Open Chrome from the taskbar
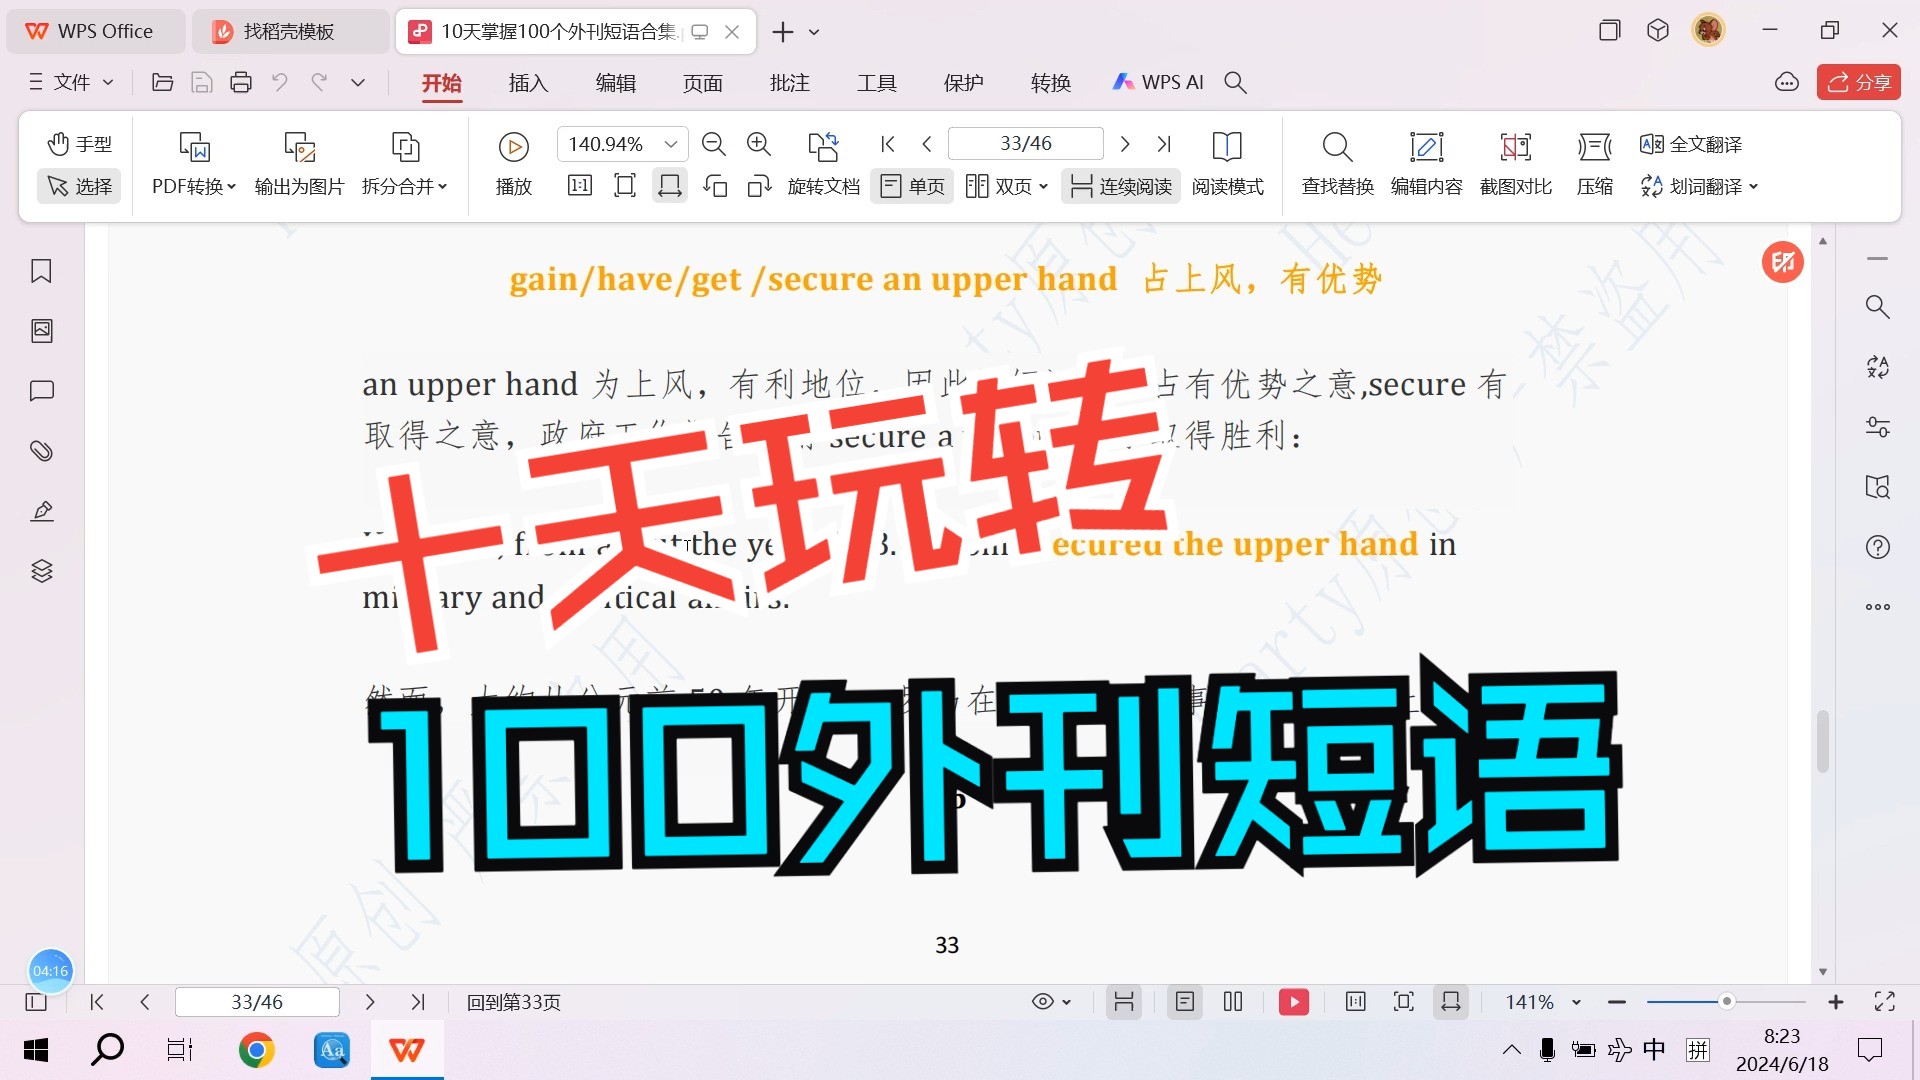Image resolution: width=1920 pixels, height=1080 pixels. coord(256,1050)
